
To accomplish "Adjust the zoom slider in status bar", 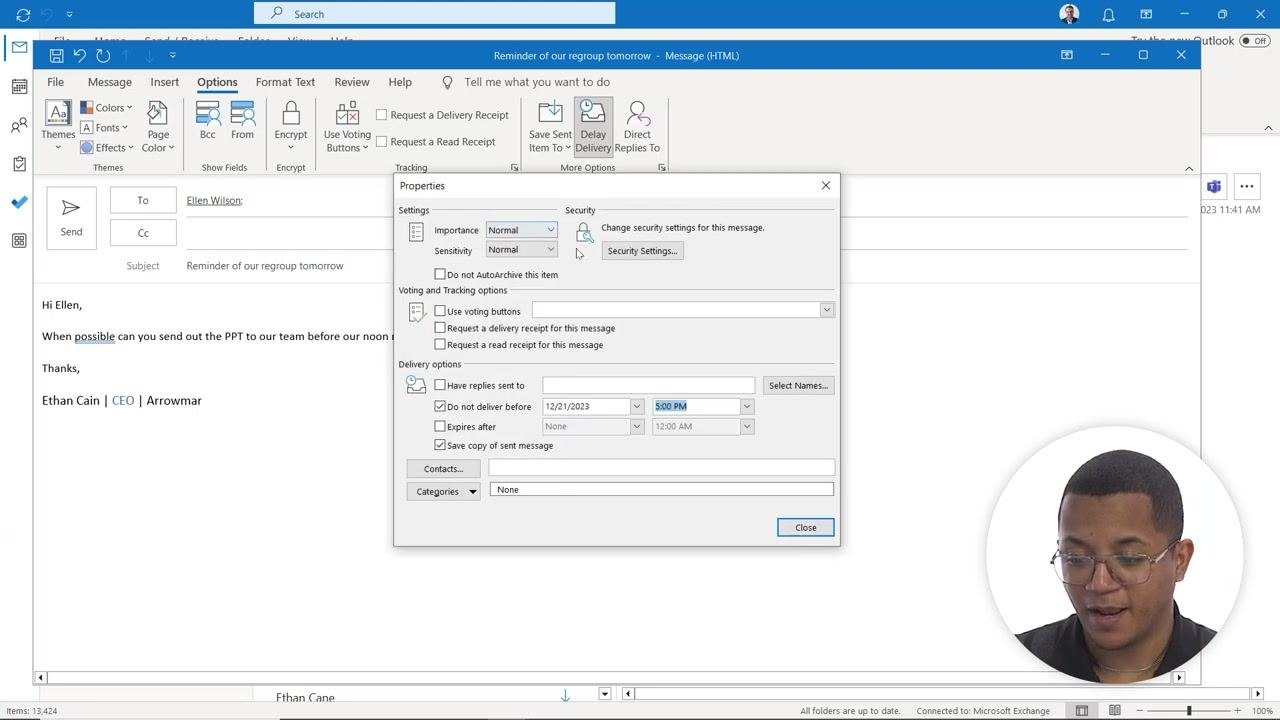I will pos(1189,711).
